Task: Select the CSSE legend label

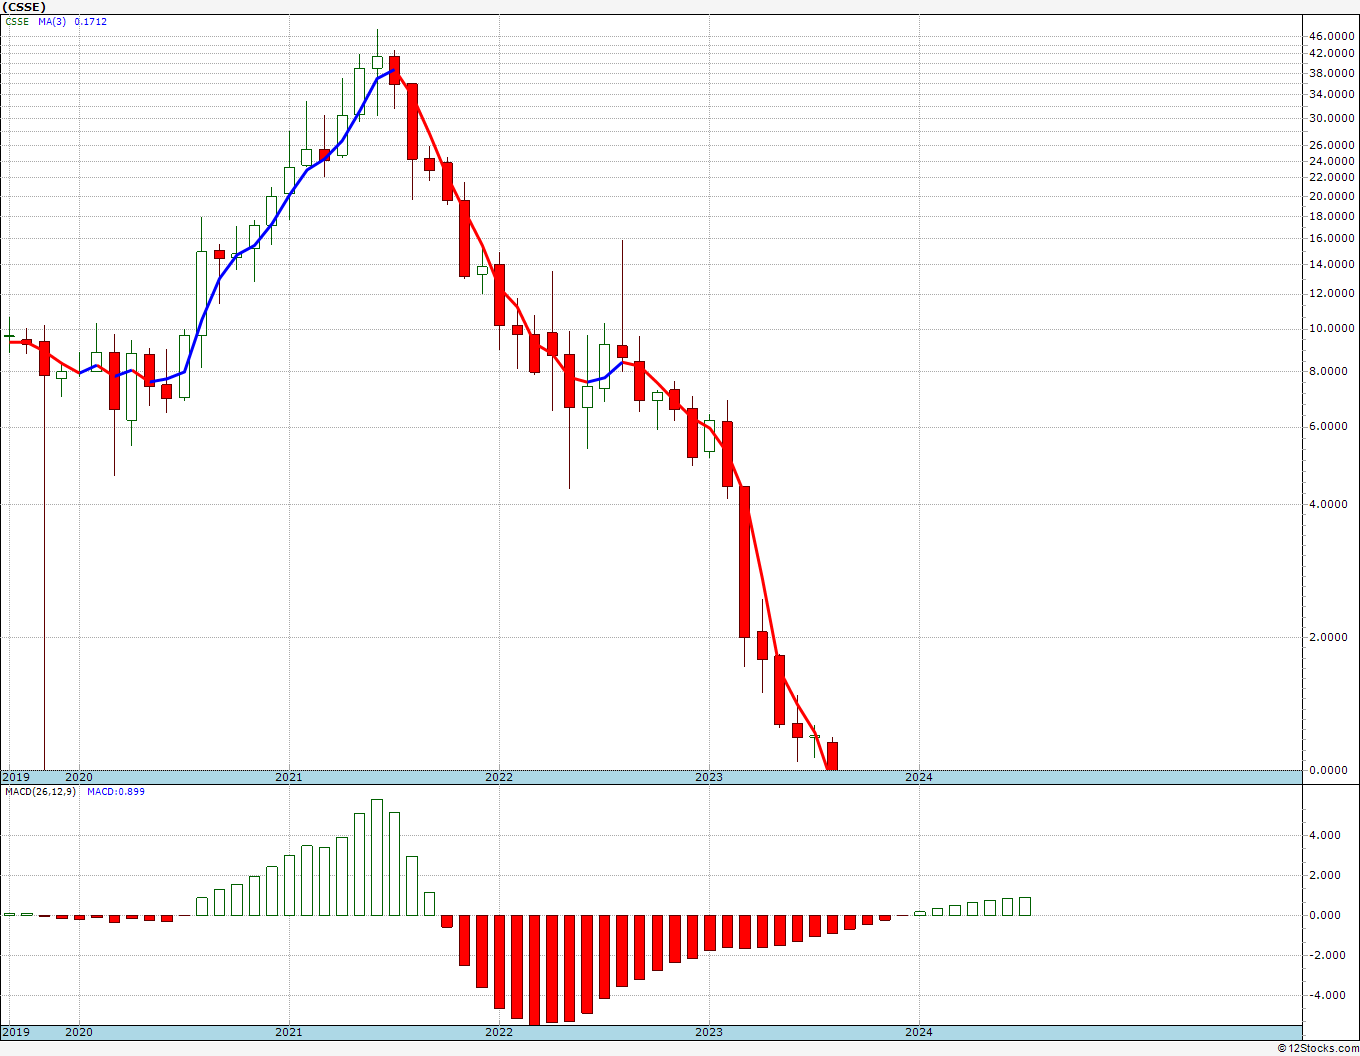Action: [x=17, y=21]
